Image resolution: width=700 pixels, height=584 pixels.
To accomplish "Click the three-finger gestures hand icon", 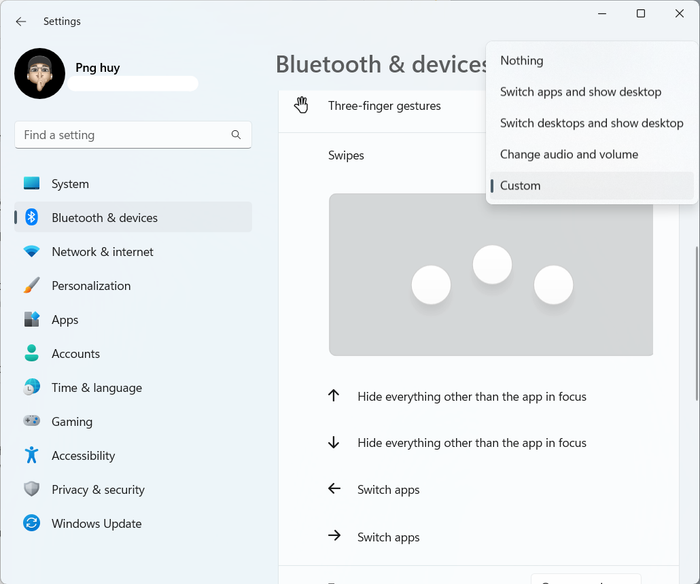I will point(301,105).
